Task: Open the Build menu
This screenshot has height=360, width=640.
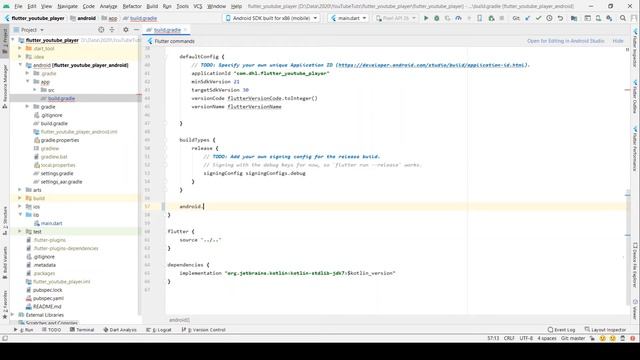Action: [x=152, y=6]
